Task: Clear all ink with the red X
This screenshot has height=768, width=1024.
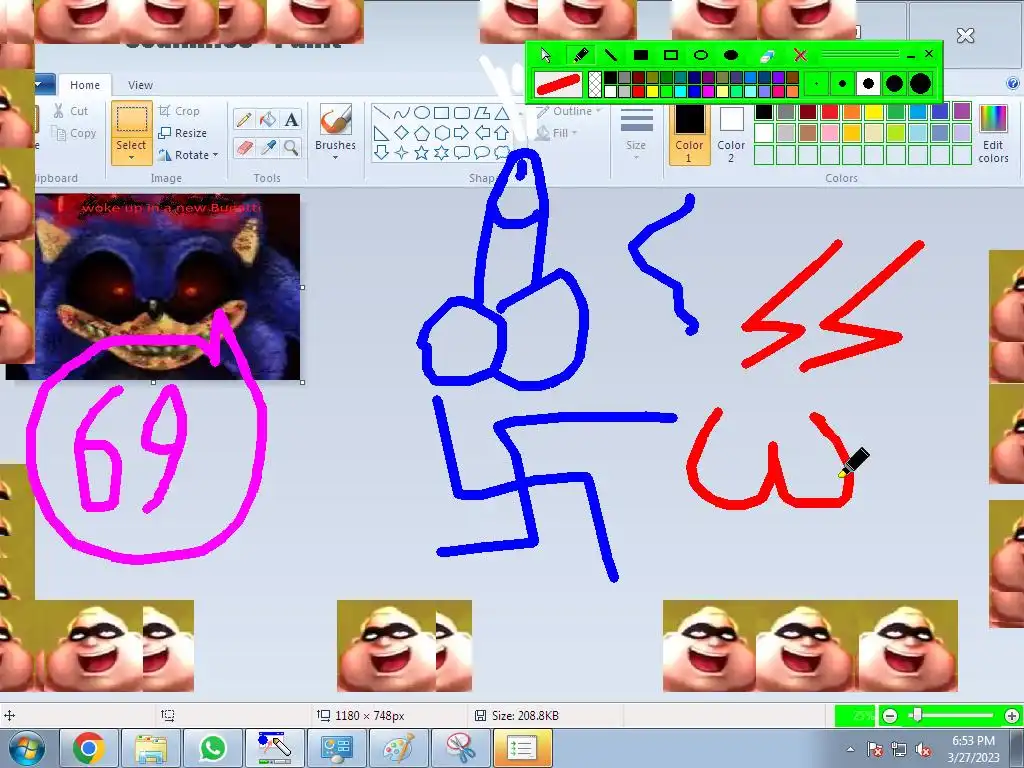Action: pyautogui.click(x=800, y=55)
